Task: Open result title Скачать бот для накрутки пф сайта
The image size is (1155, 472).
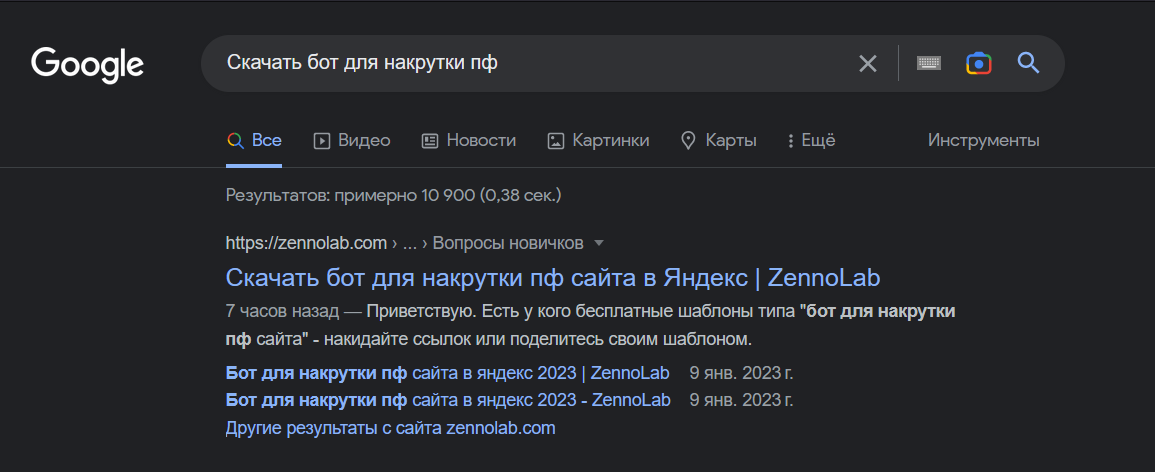Action: pos(552,278)
